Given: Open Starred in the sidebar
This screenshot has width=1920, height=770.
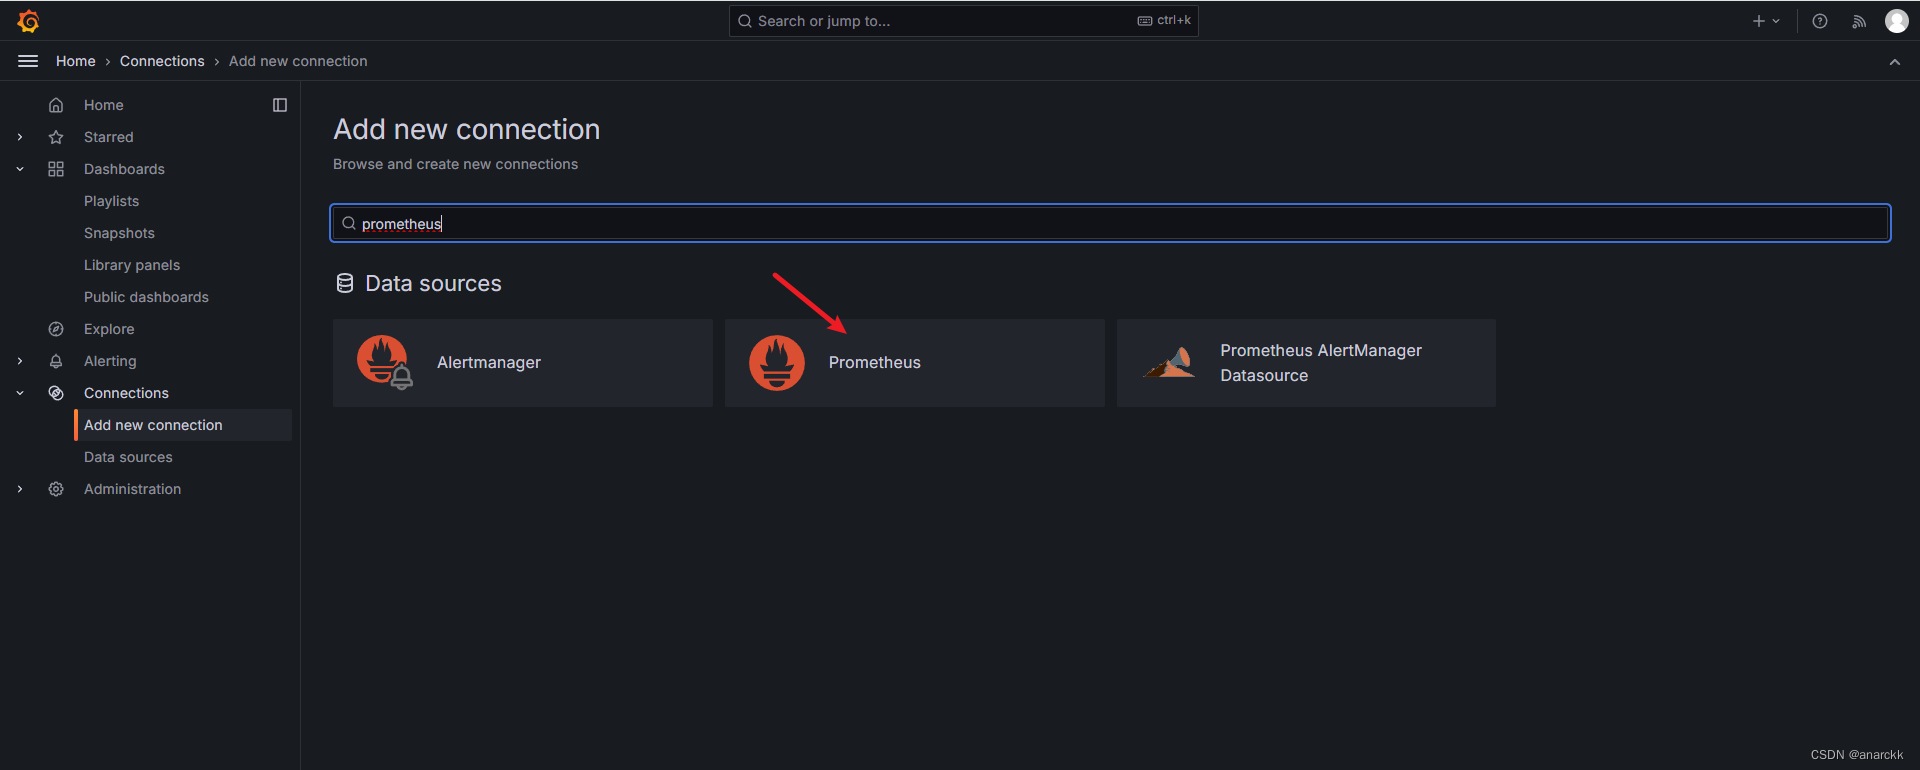Looking at the screenshot, I should tap(108, 137).
